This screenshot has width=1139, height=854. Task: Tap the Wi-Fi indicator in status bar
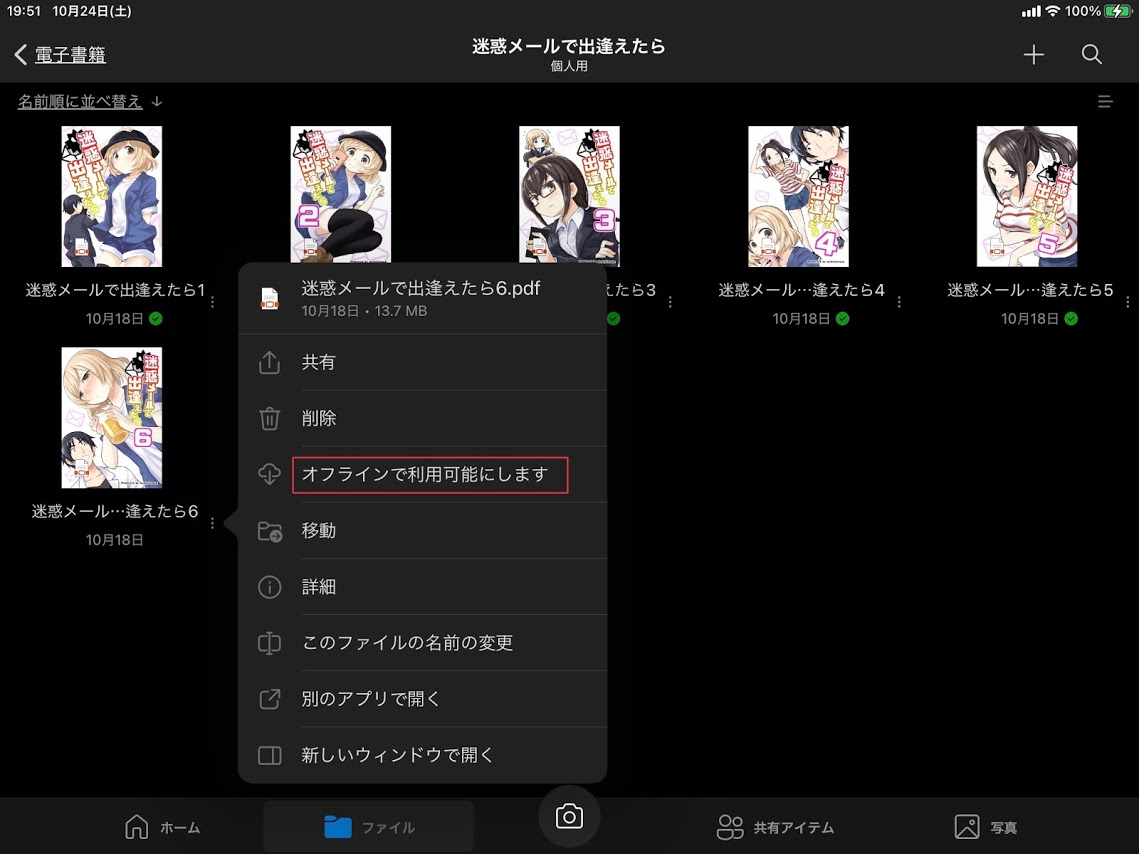1053,11
